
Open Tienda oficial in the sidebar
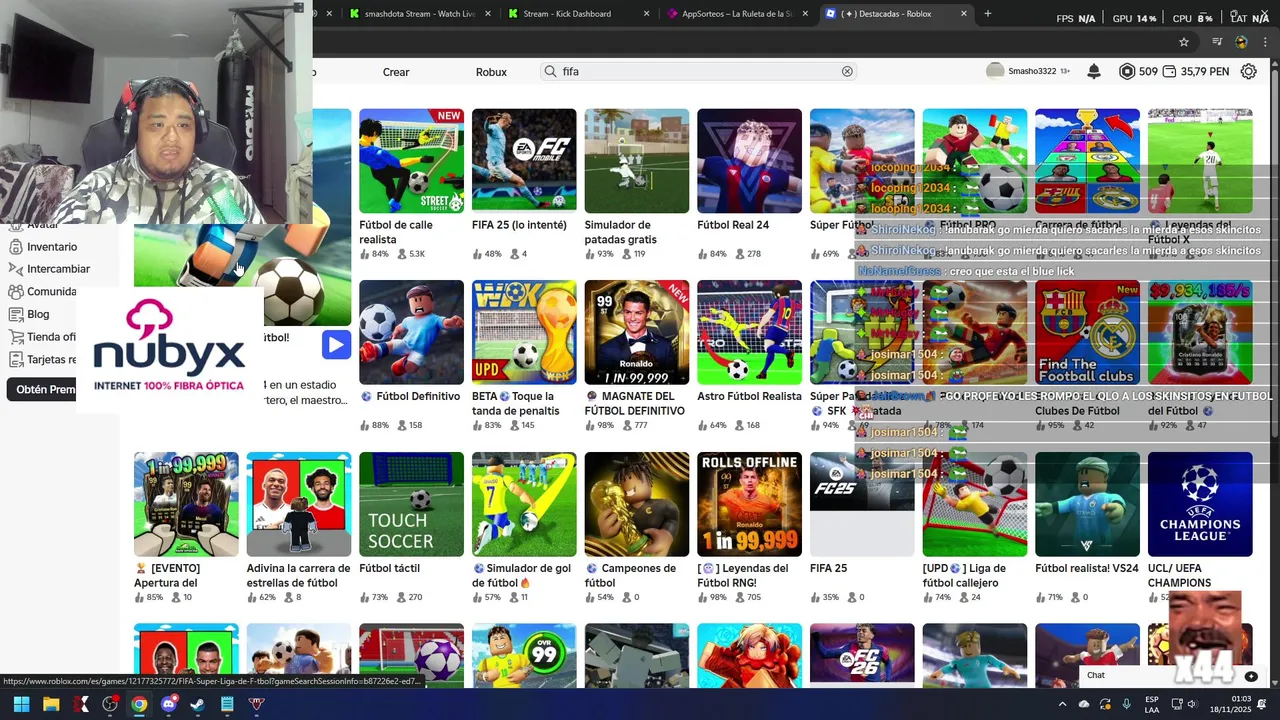(x=42, y=337)
